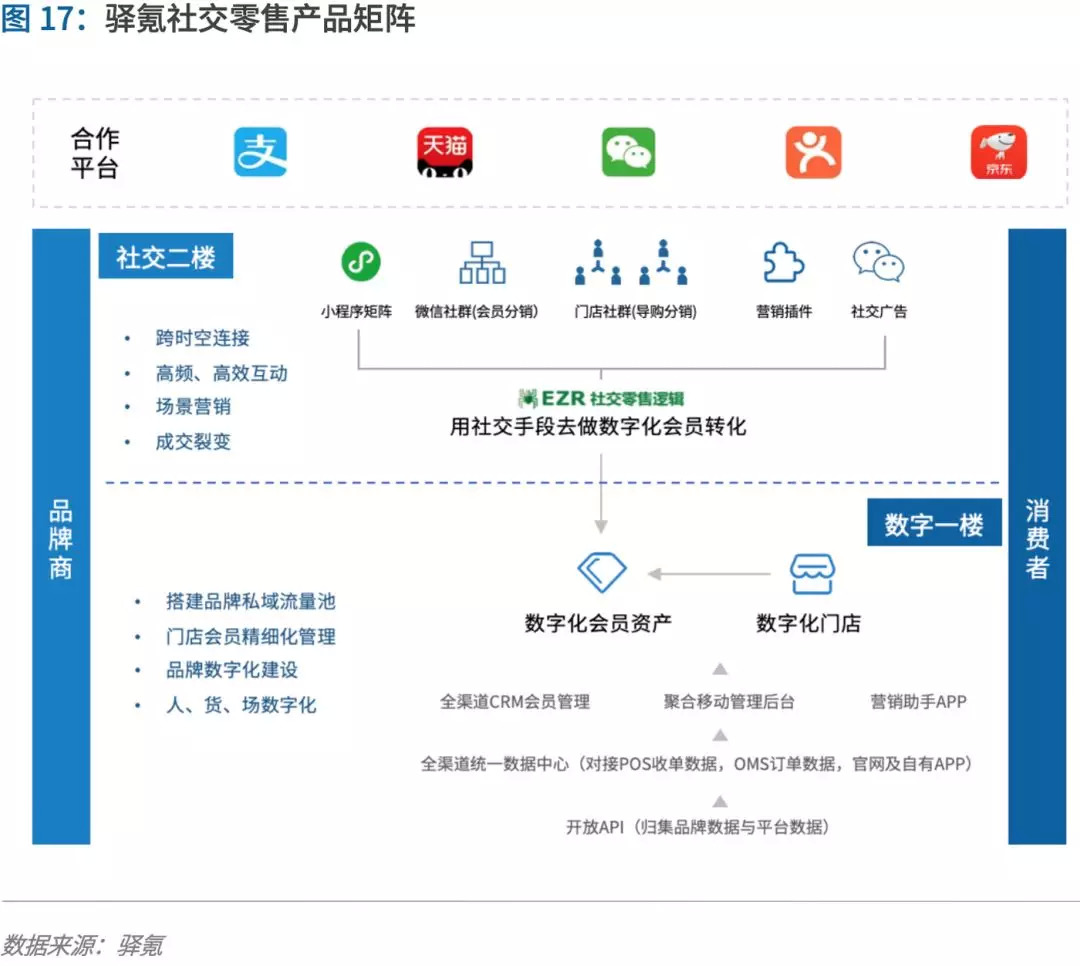Select the green WeChat platform icon
This screenshot has height=966, width=1080.
(628, 152)
